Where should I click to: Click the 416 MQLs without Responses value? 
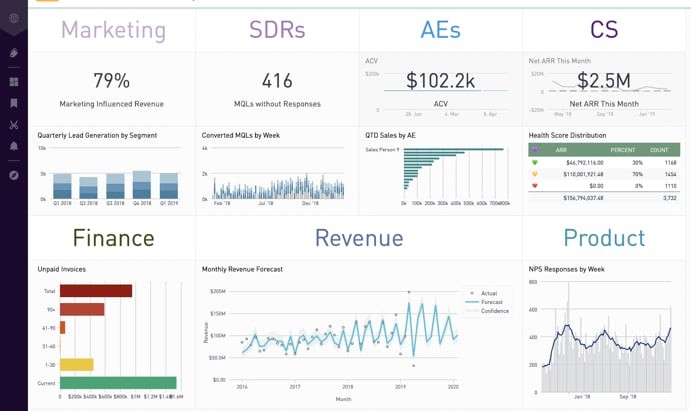pos(277,81)
